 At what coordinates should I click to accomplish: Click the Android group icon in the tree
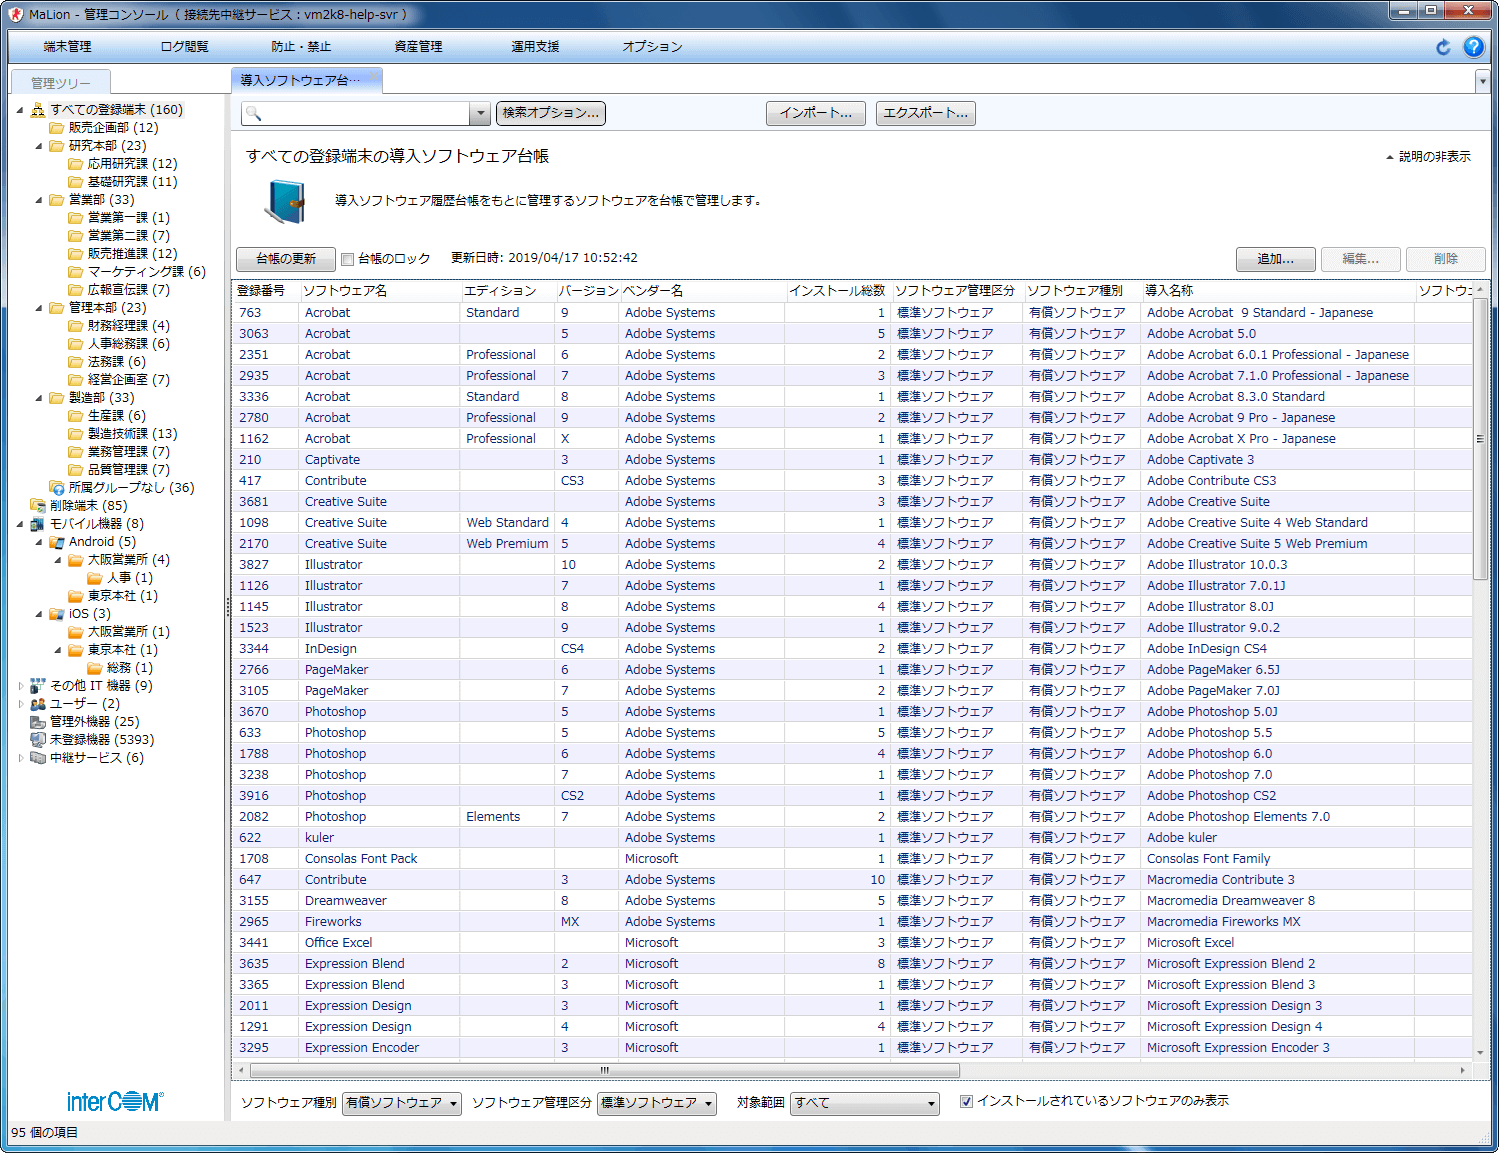(x=57, y=542)
